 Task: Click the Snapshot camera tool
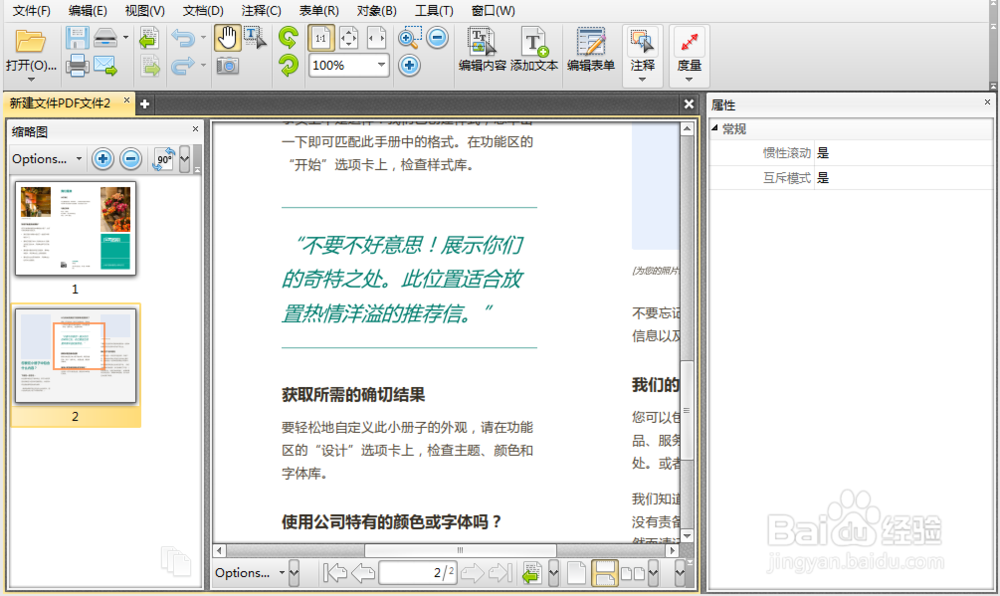227,66
